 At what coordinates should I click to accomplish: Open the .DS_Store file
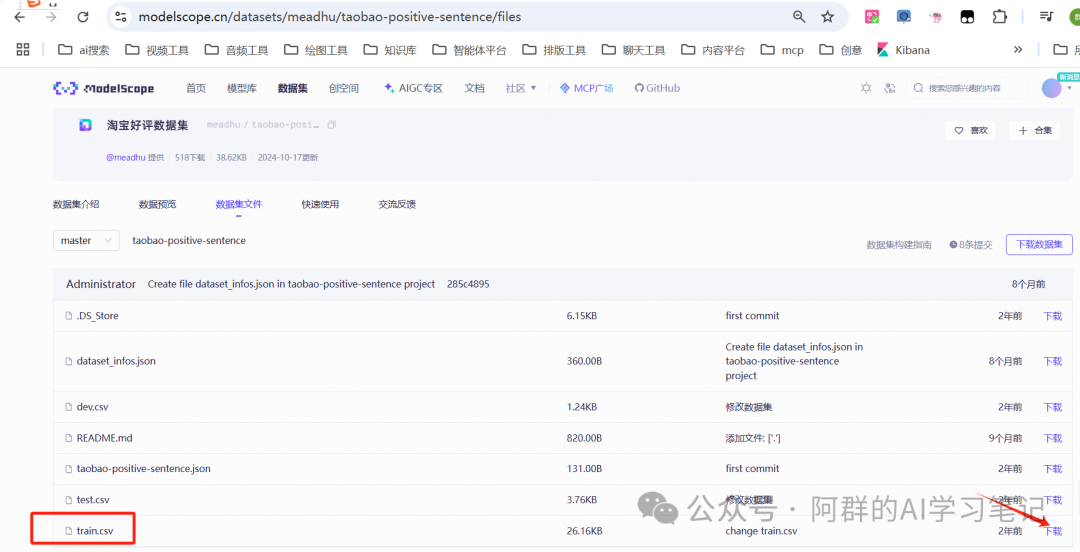point(97,316)
